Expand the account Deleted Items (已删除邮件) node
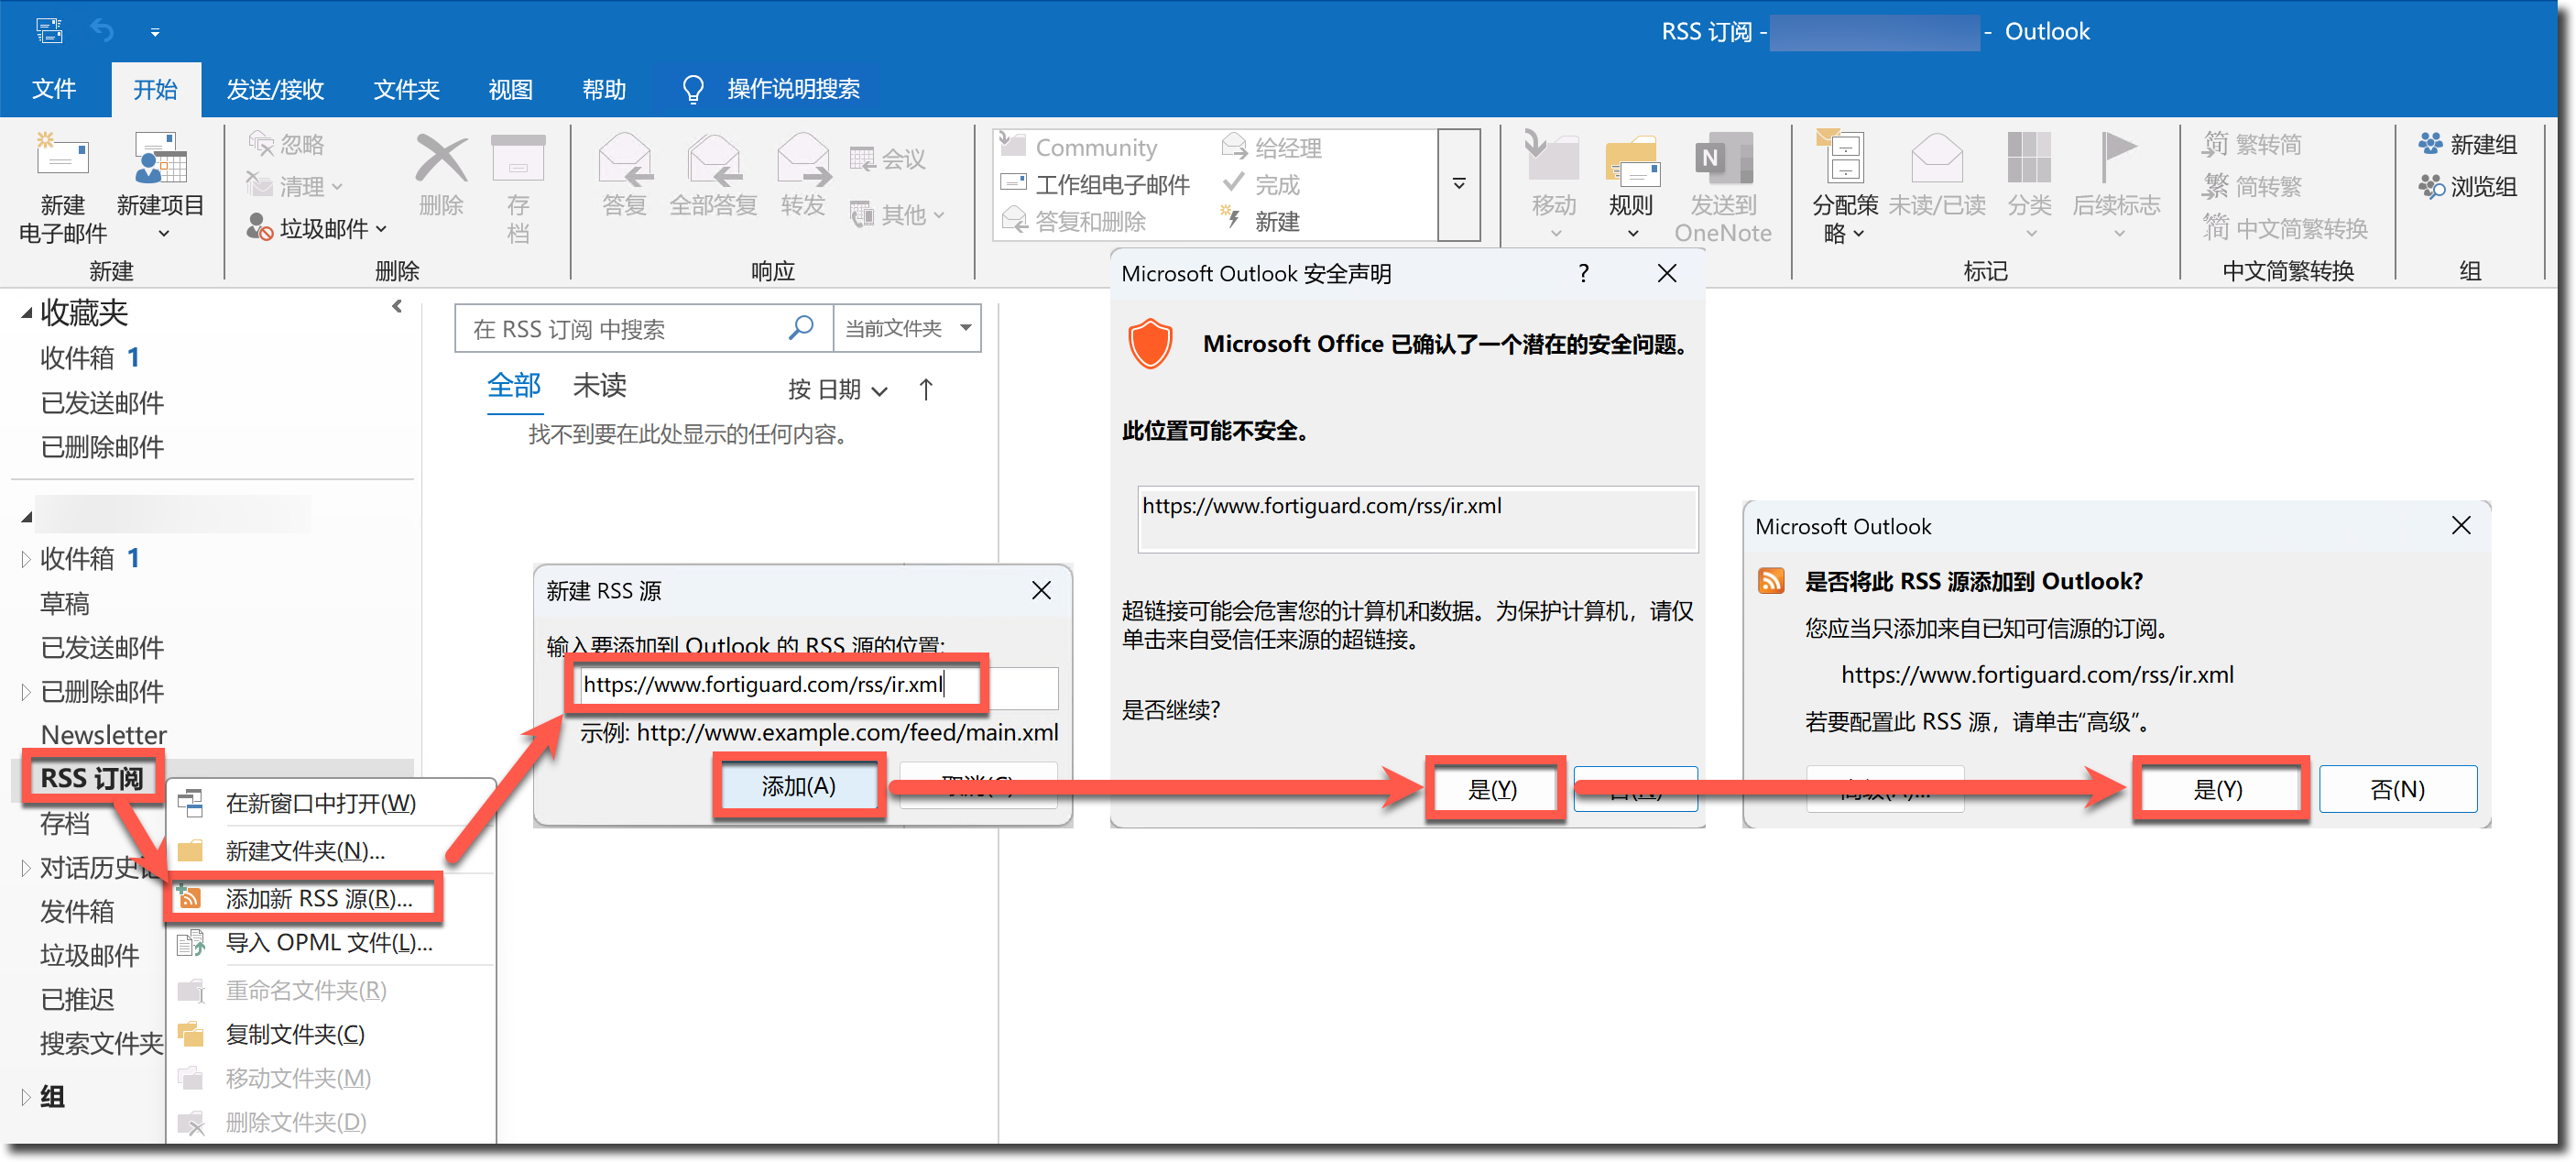2576x1162 pixels. tap(26, 692)
